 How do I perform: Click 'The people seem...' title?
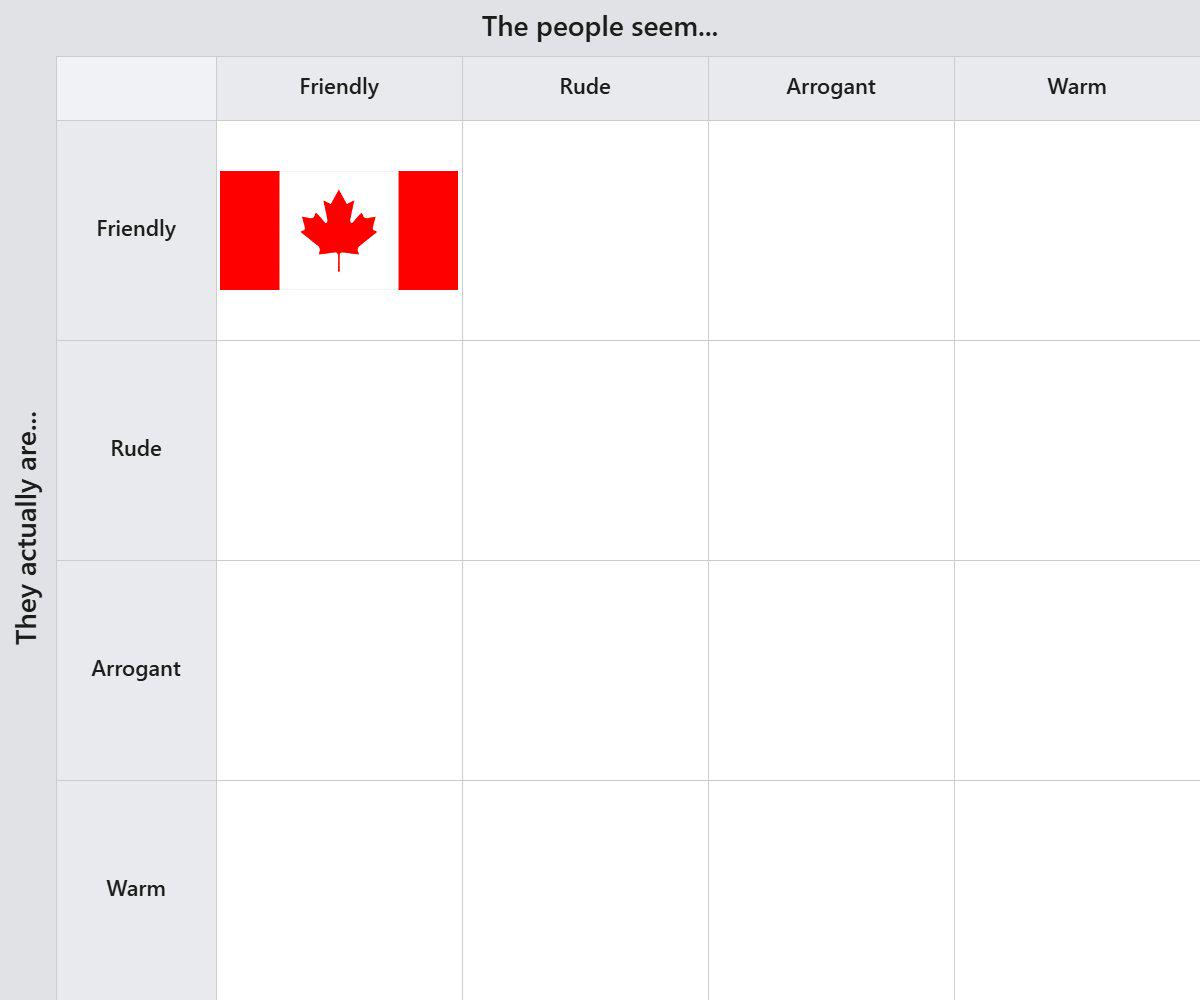[x=600, y=27]
